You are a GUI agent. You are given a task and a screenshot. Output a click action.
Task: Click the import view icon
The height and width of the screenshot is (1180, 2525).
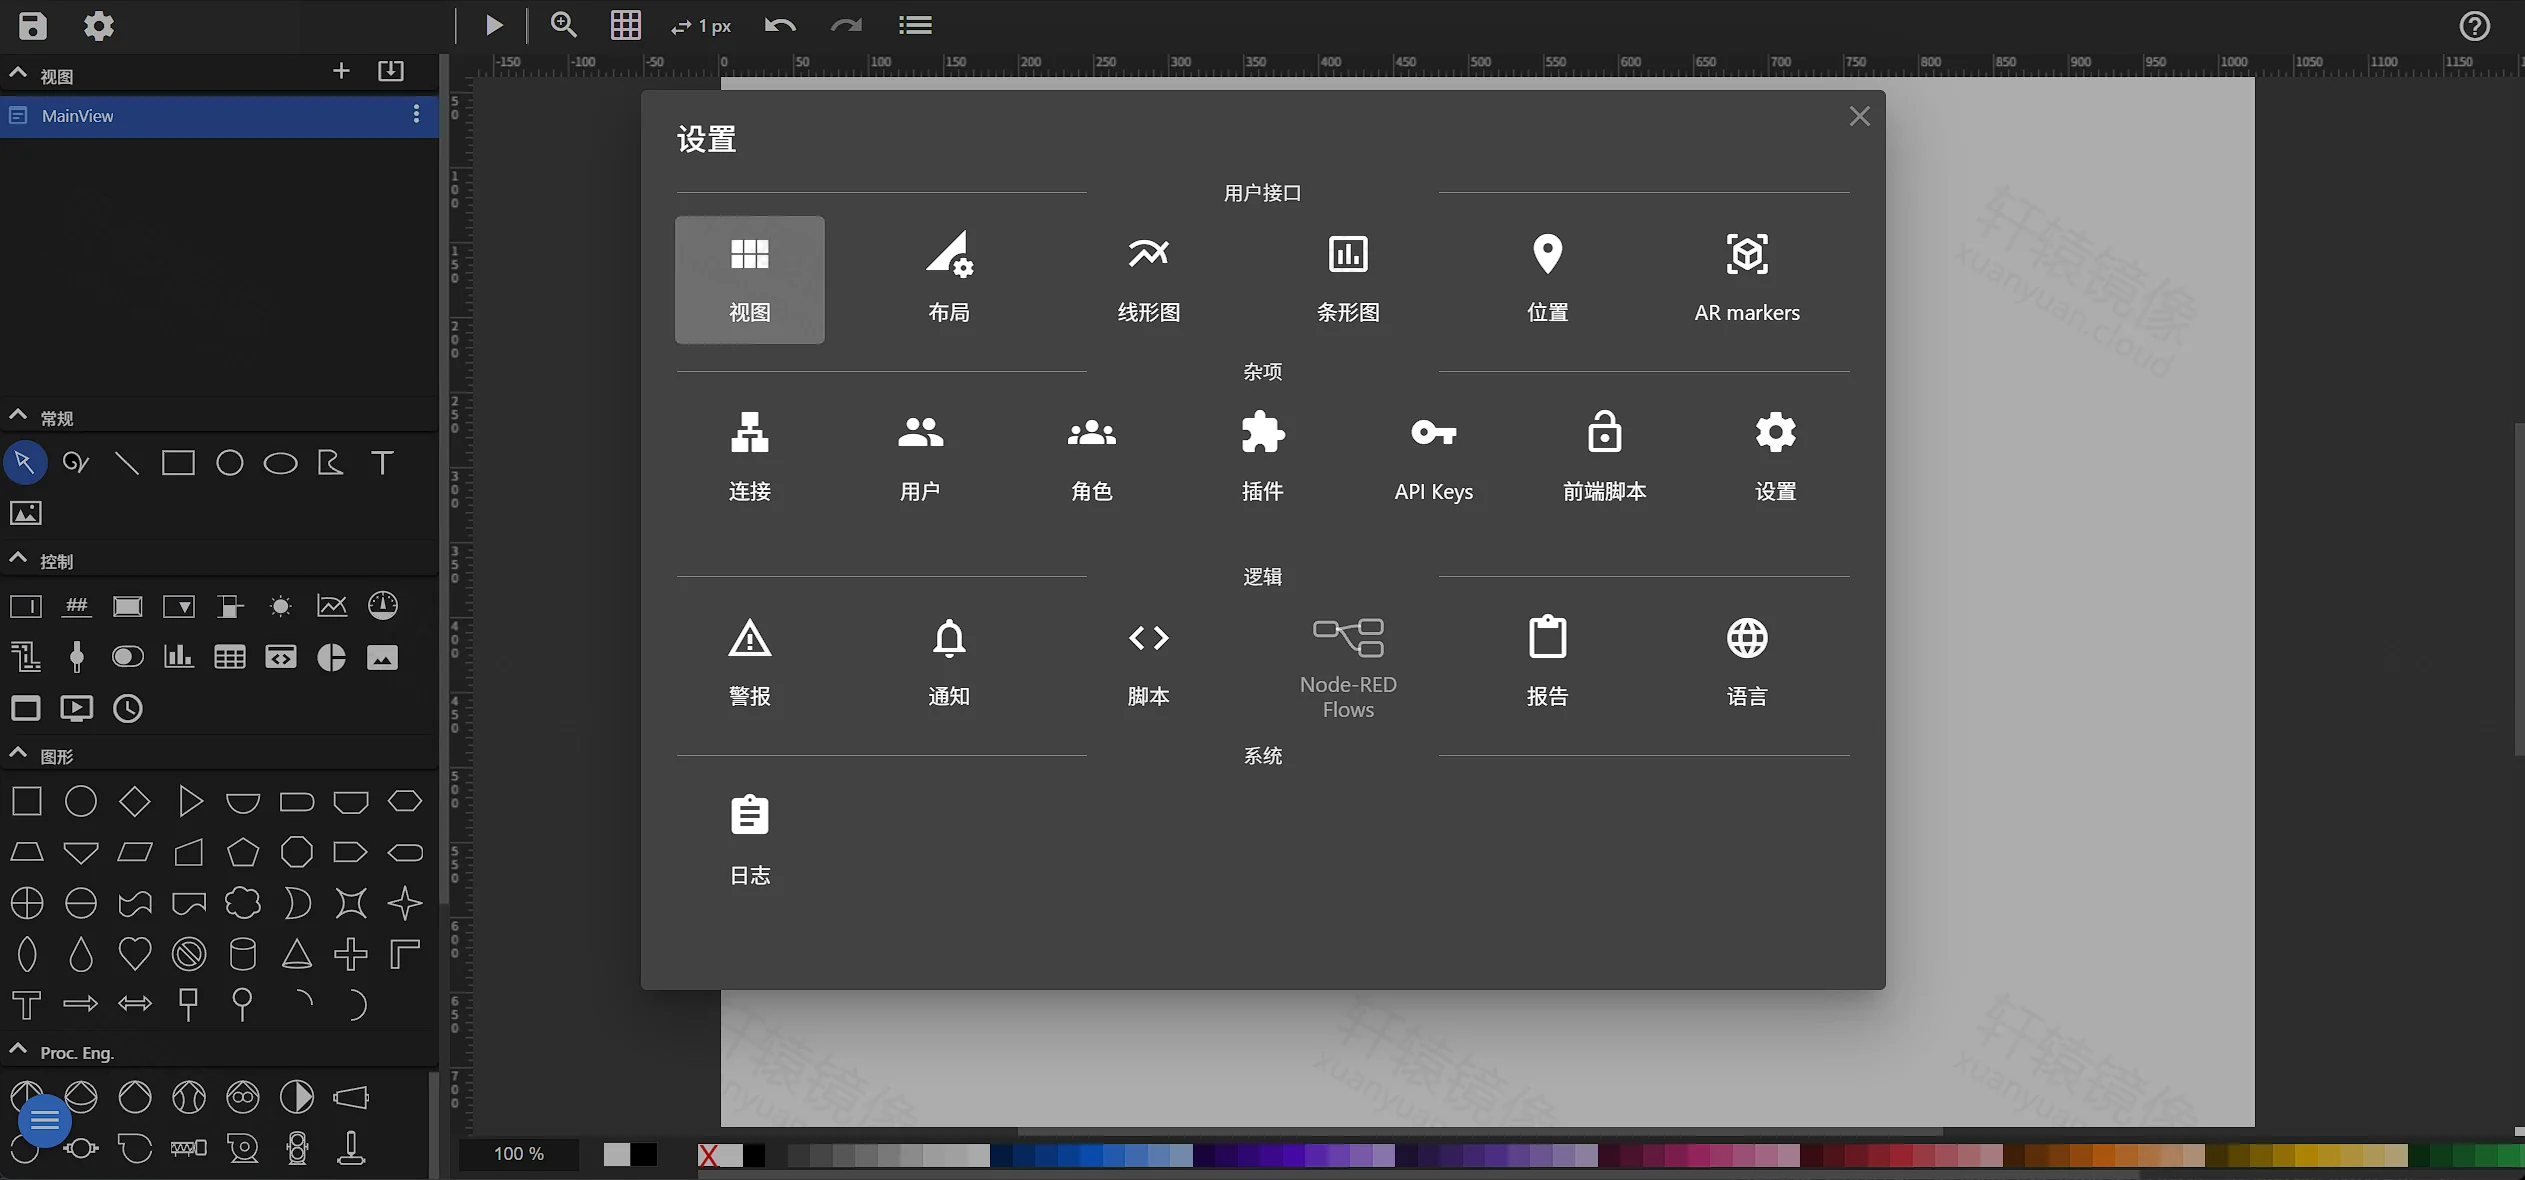click(391, 71)
